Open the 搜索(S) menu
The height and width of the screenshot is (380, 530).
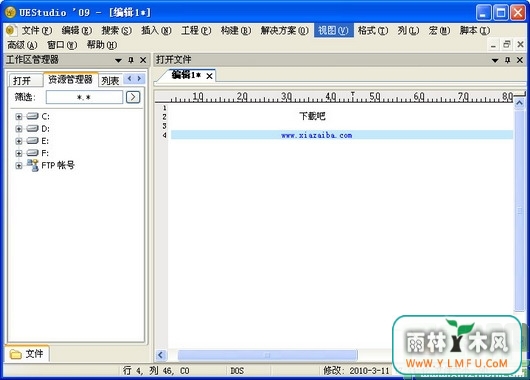(x=117, y=30)
